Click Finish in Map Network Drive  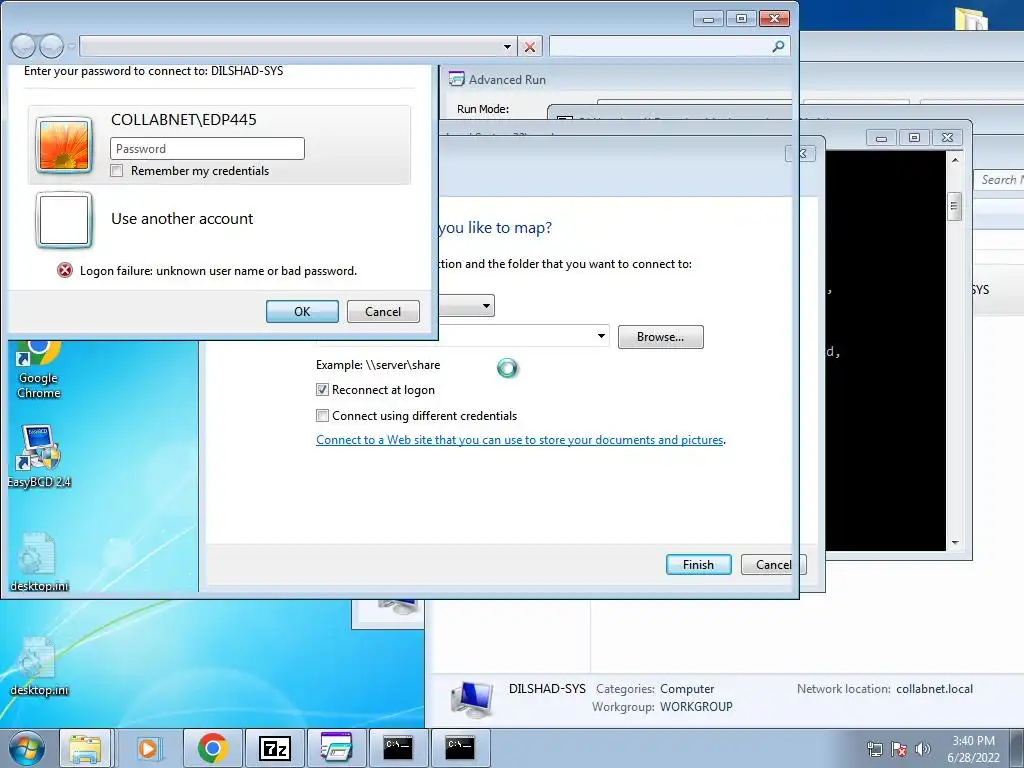click(x=698, y=565)
